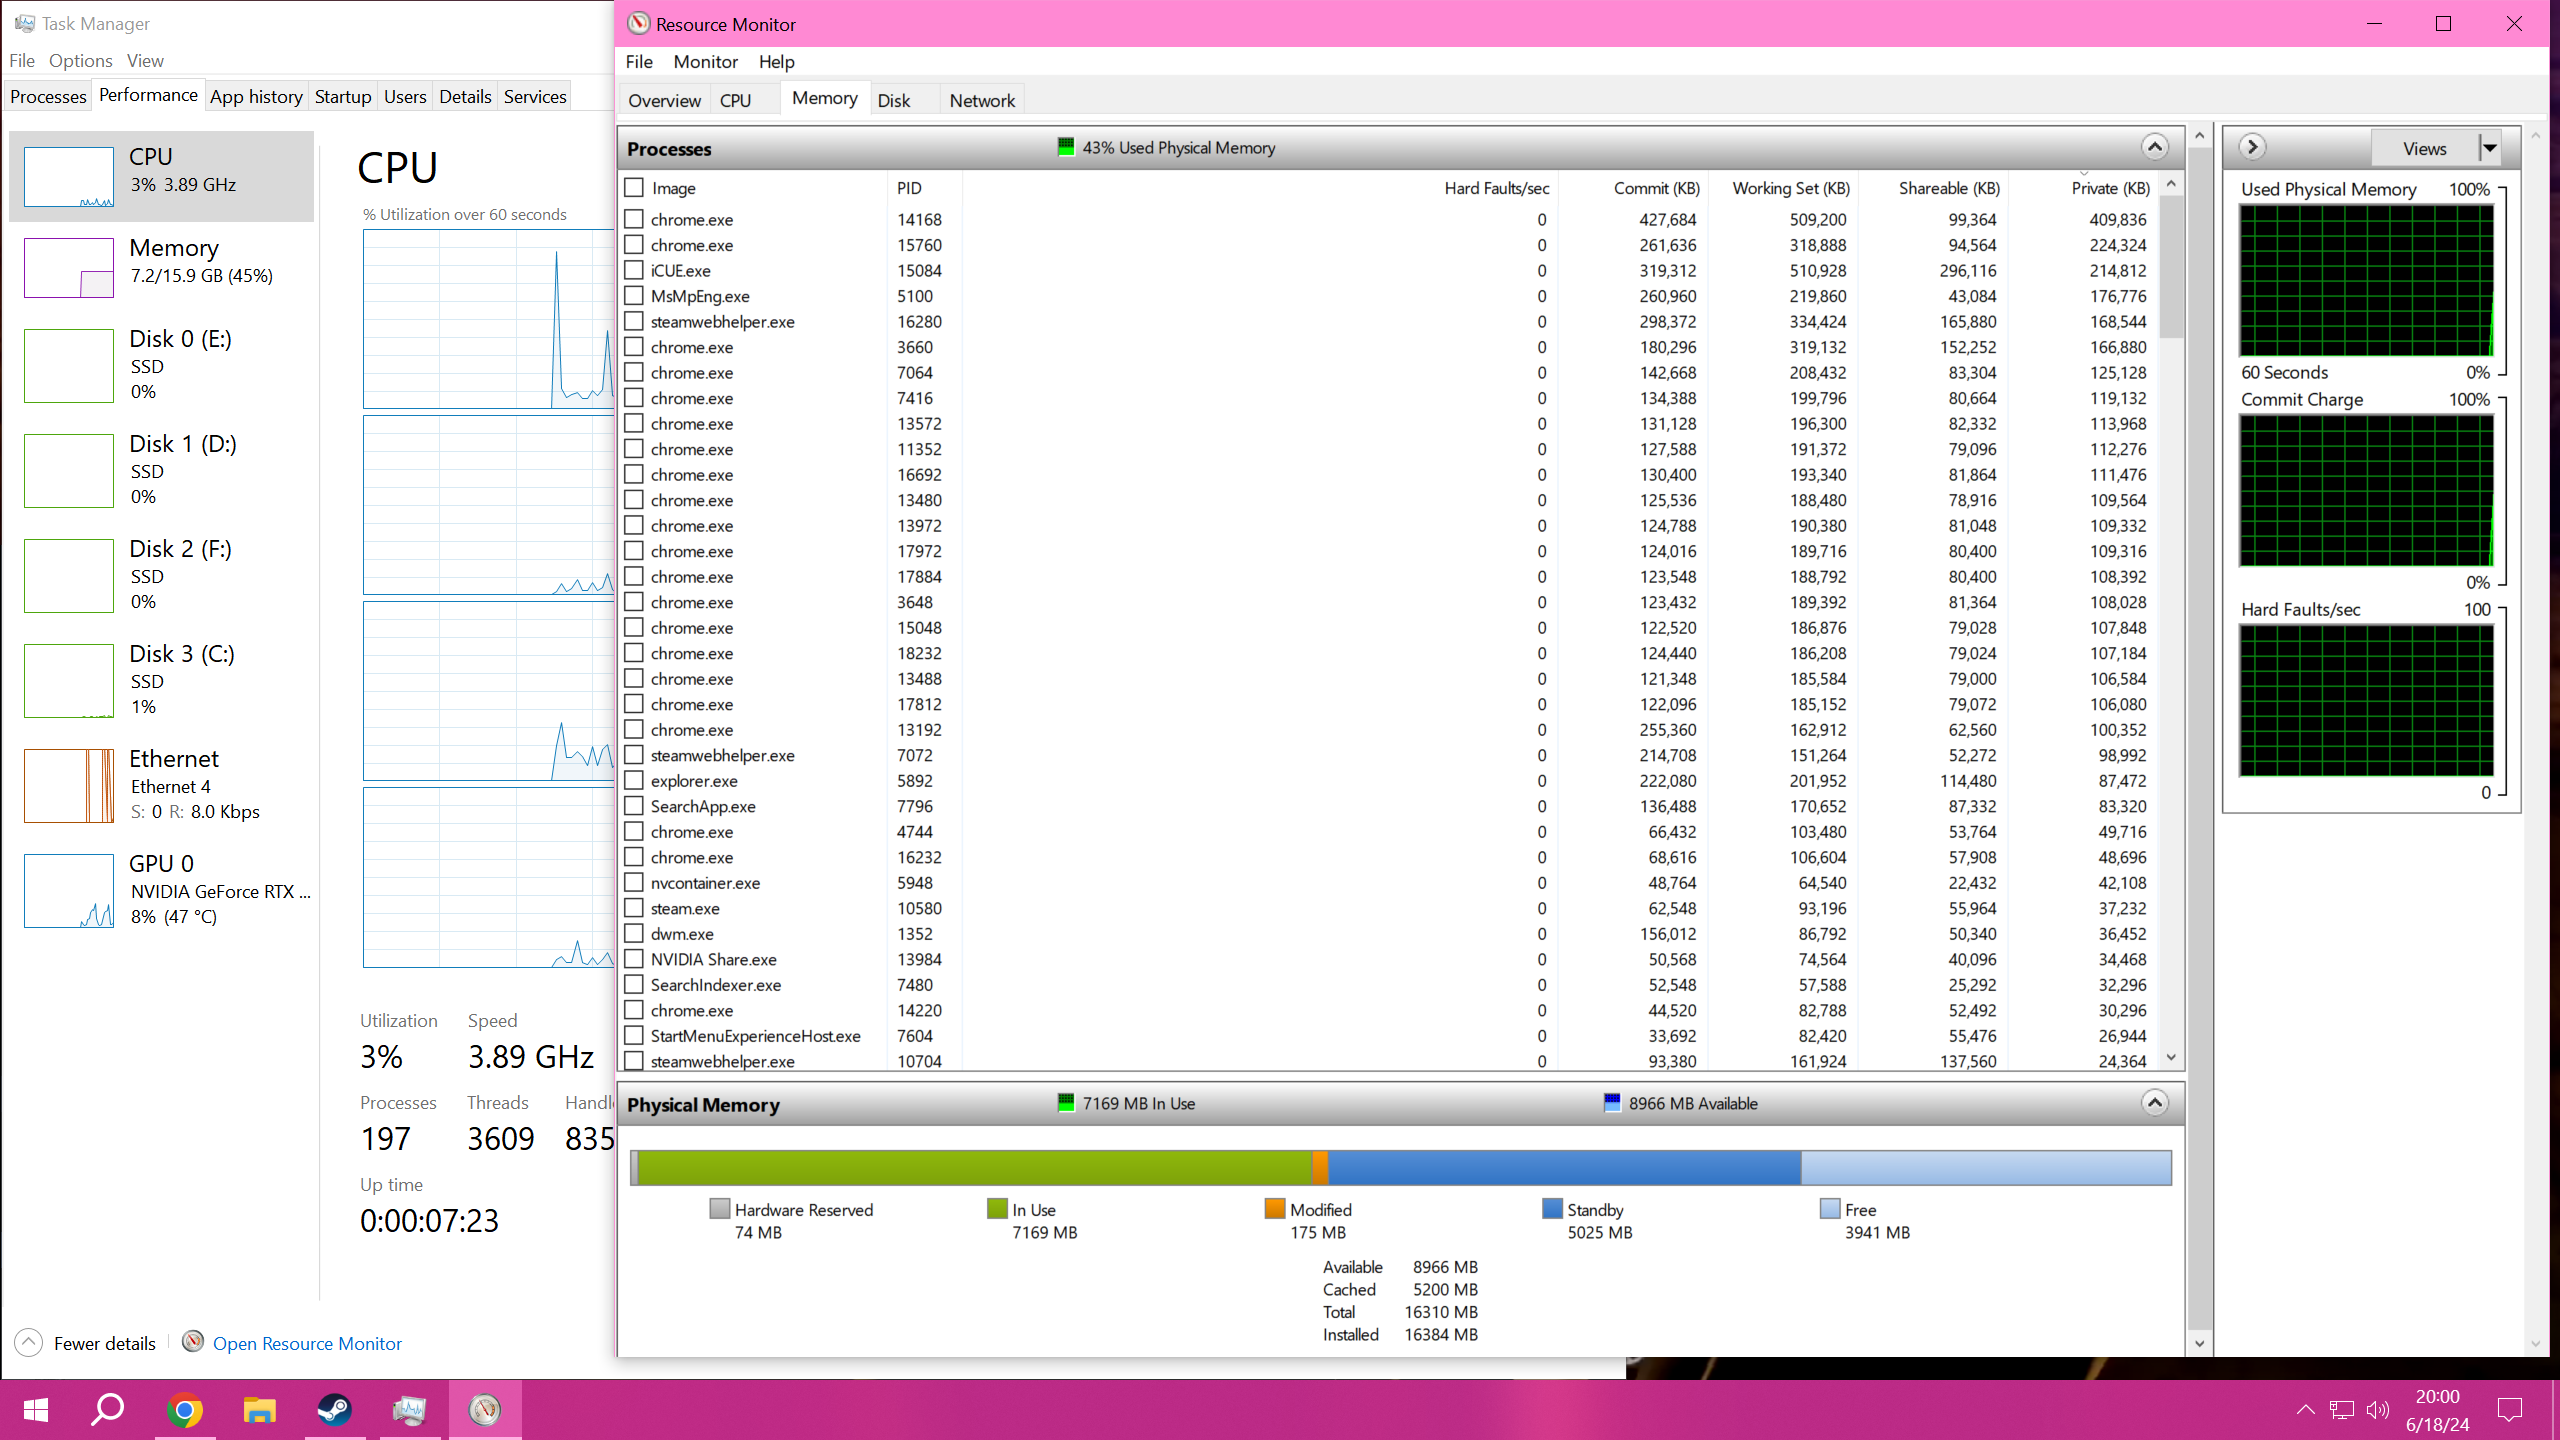2560x1440 pixels.
Task: Open volume control tray icon
Action: point(2378,1410)
